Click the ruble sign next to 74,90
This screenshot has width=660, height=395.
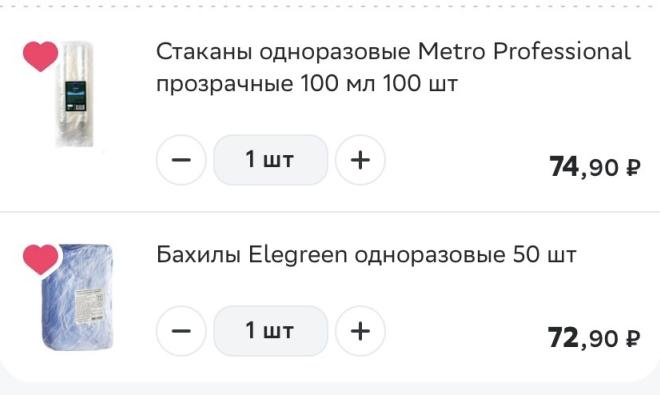point(633,168)
